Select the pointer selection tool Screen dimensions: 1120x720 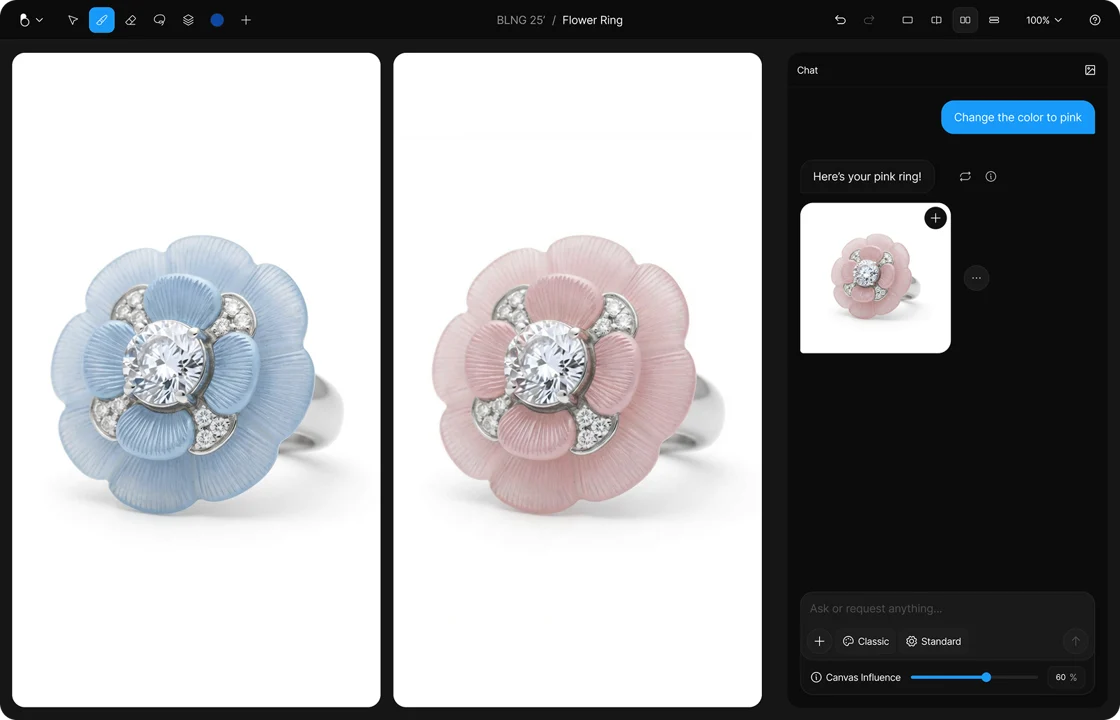click(73, 20)
